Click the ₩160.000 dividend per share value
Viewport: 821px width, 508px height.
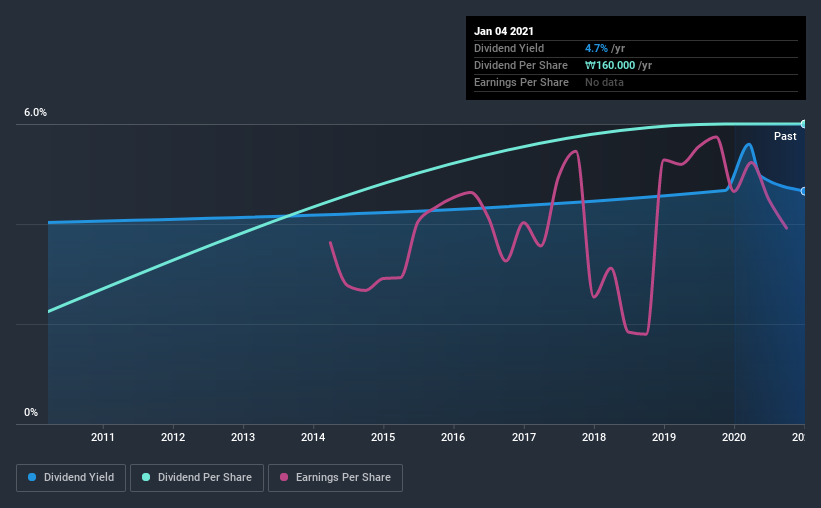click(x=610, y=65)
